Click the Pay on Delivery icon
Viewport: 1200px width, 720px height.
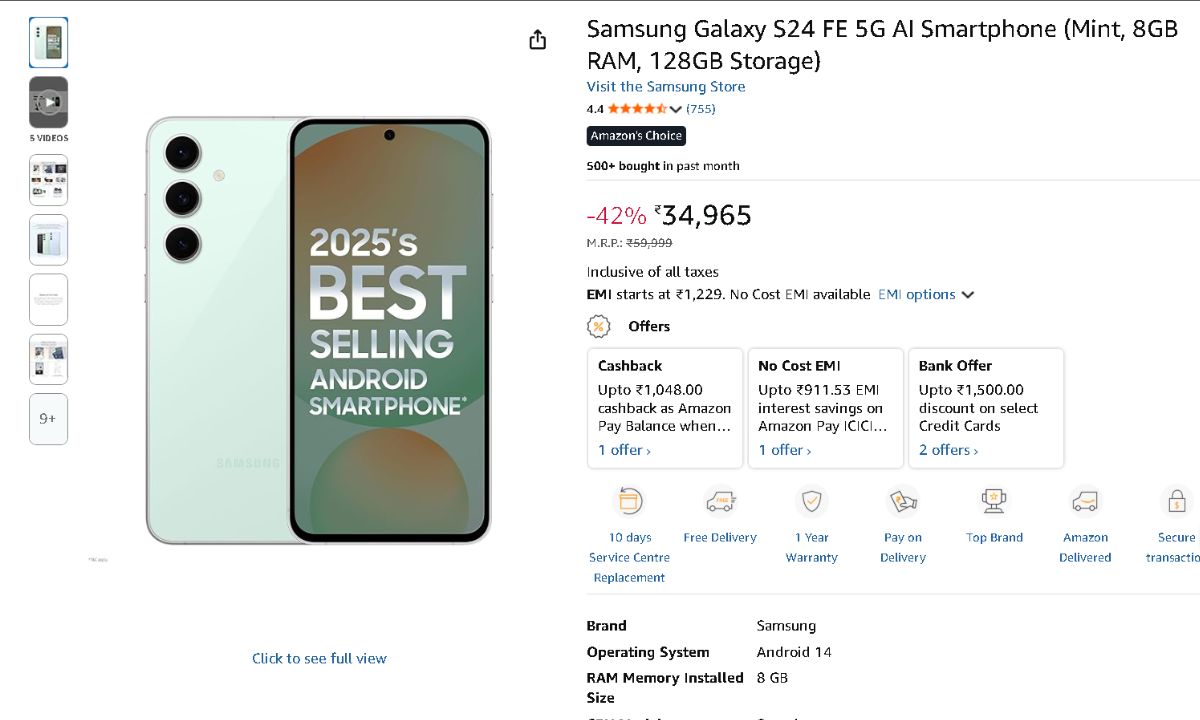(x=902, y=501)
